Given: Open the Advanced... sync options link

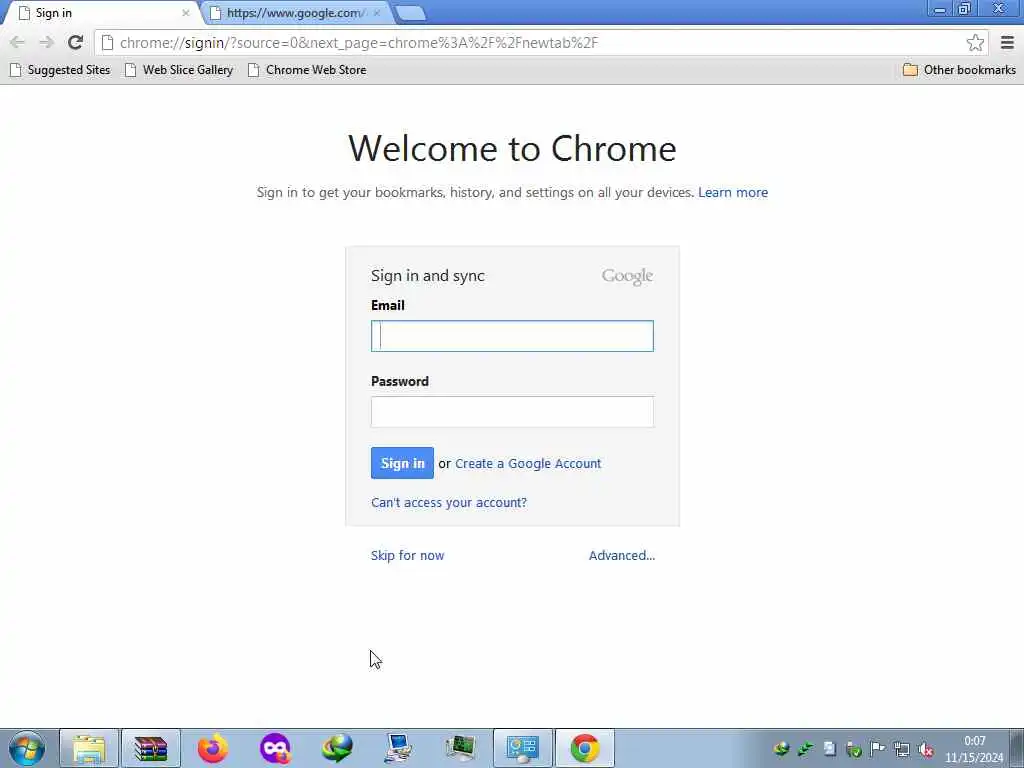Looking at the screenshot, I should point(622,555).
